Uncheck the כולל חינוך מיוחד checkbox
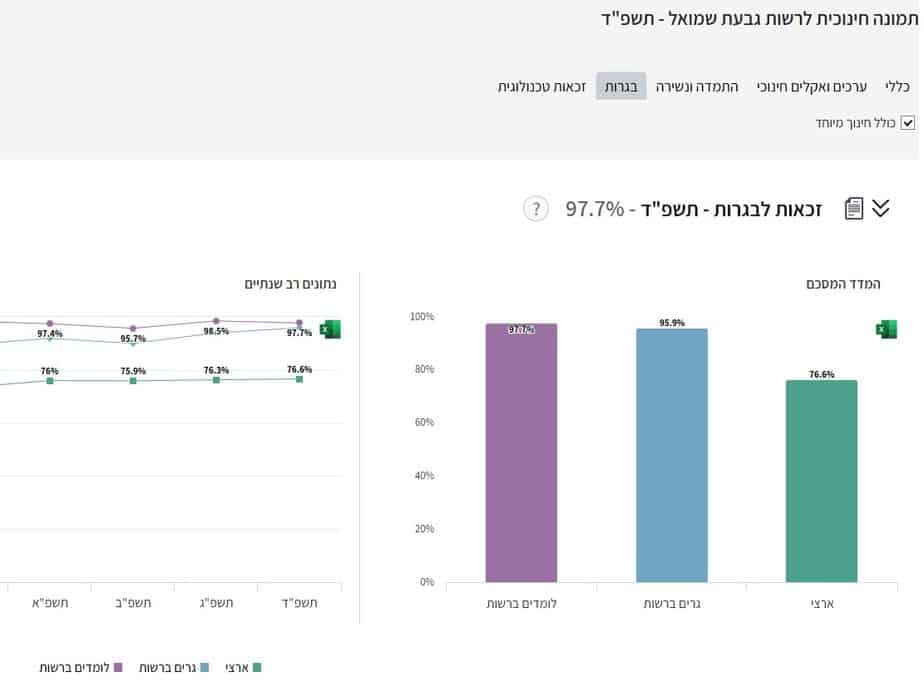The image size is (924, 687). tap(908, 122)
